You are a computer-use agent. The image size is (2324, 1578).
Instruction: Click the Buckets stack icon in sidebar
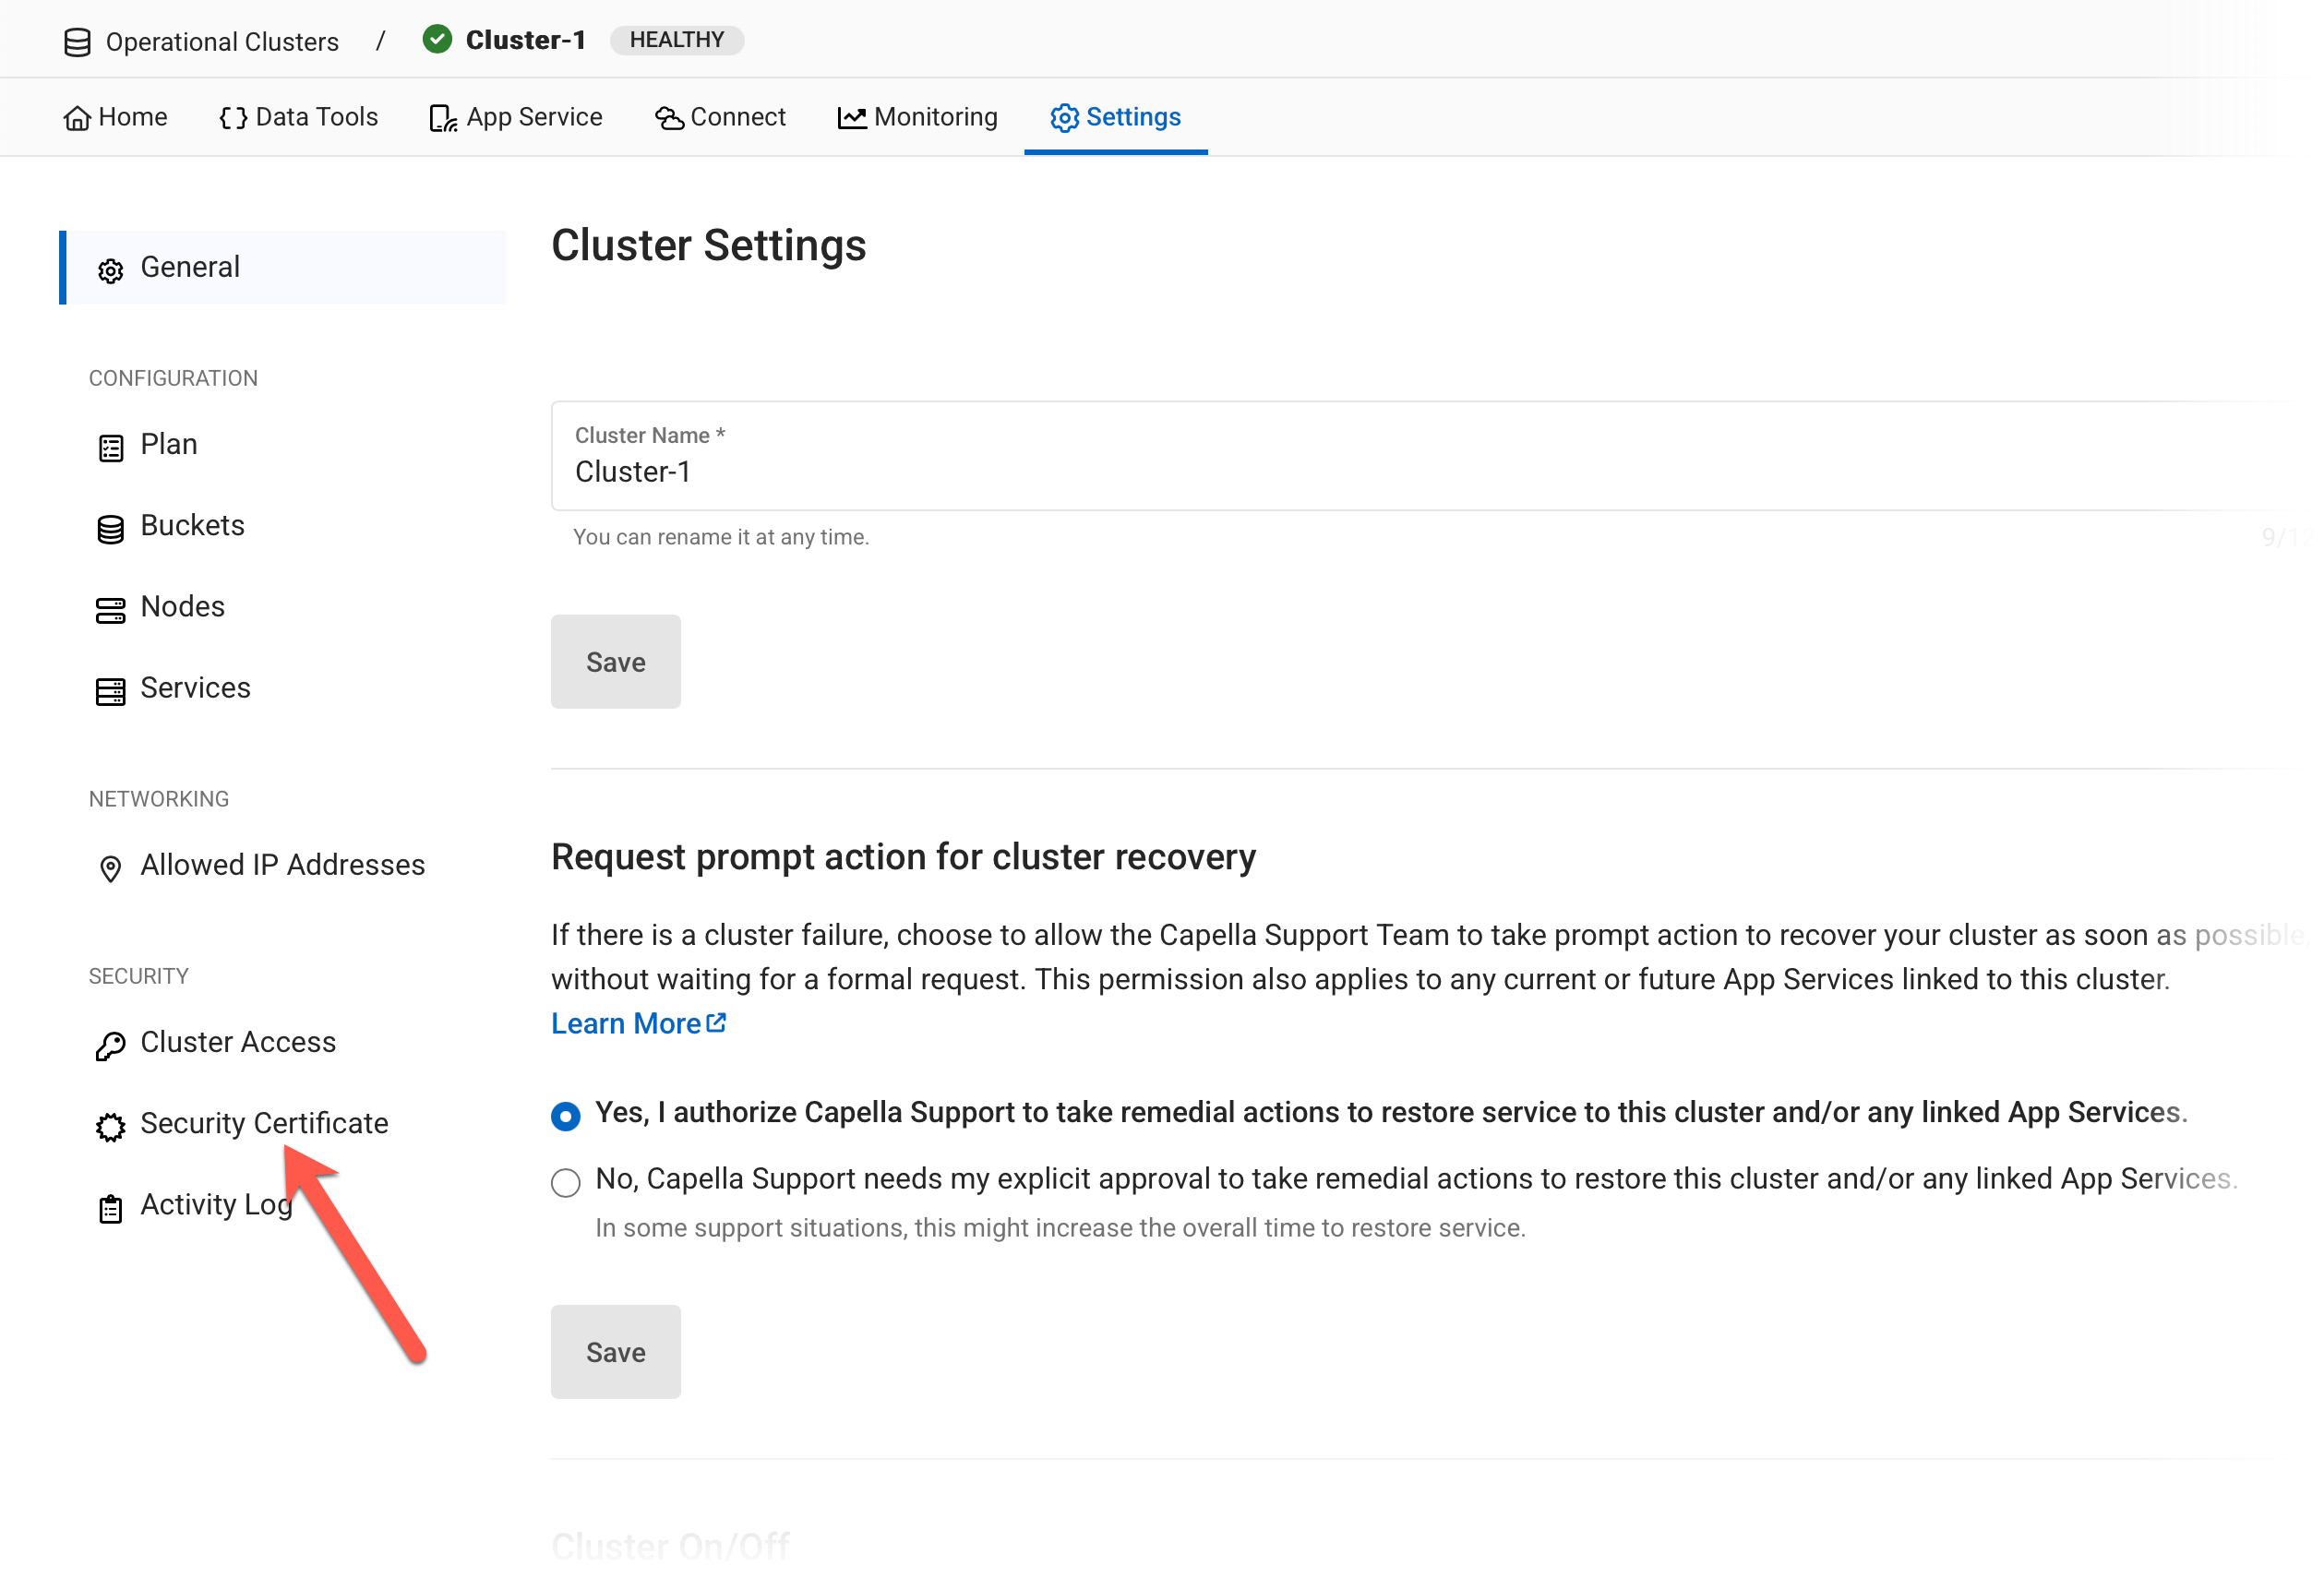pos(110,528)
